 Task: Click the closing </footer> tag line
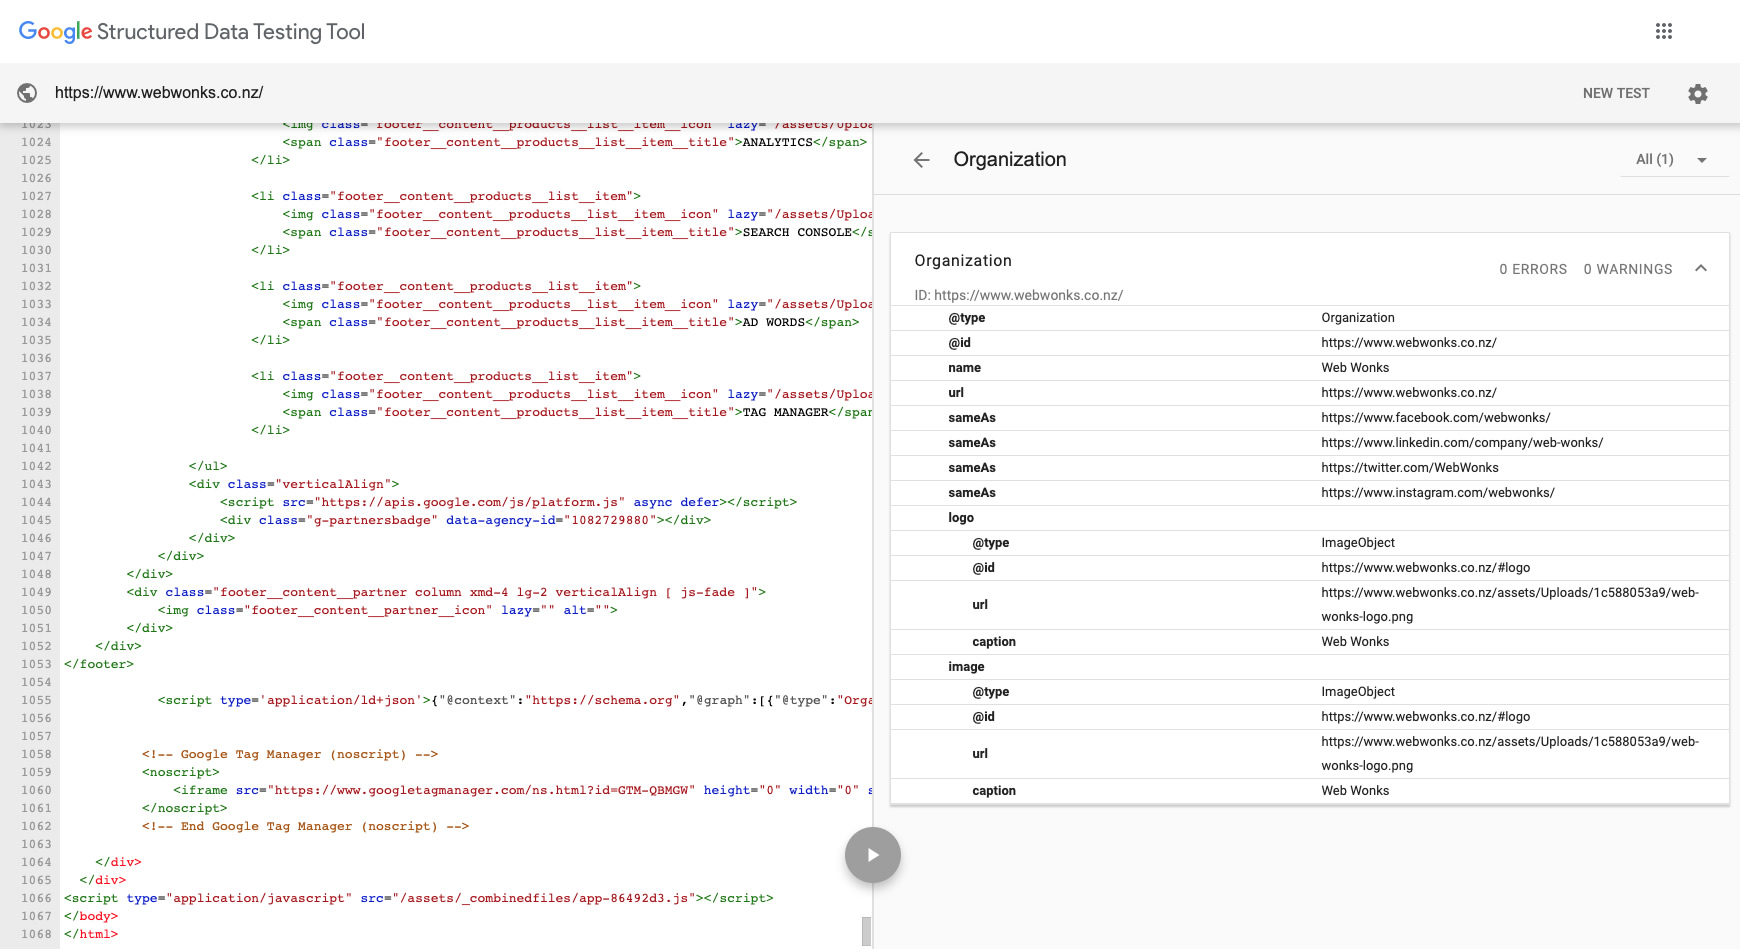pyautogui.click(x=99, y=664)
